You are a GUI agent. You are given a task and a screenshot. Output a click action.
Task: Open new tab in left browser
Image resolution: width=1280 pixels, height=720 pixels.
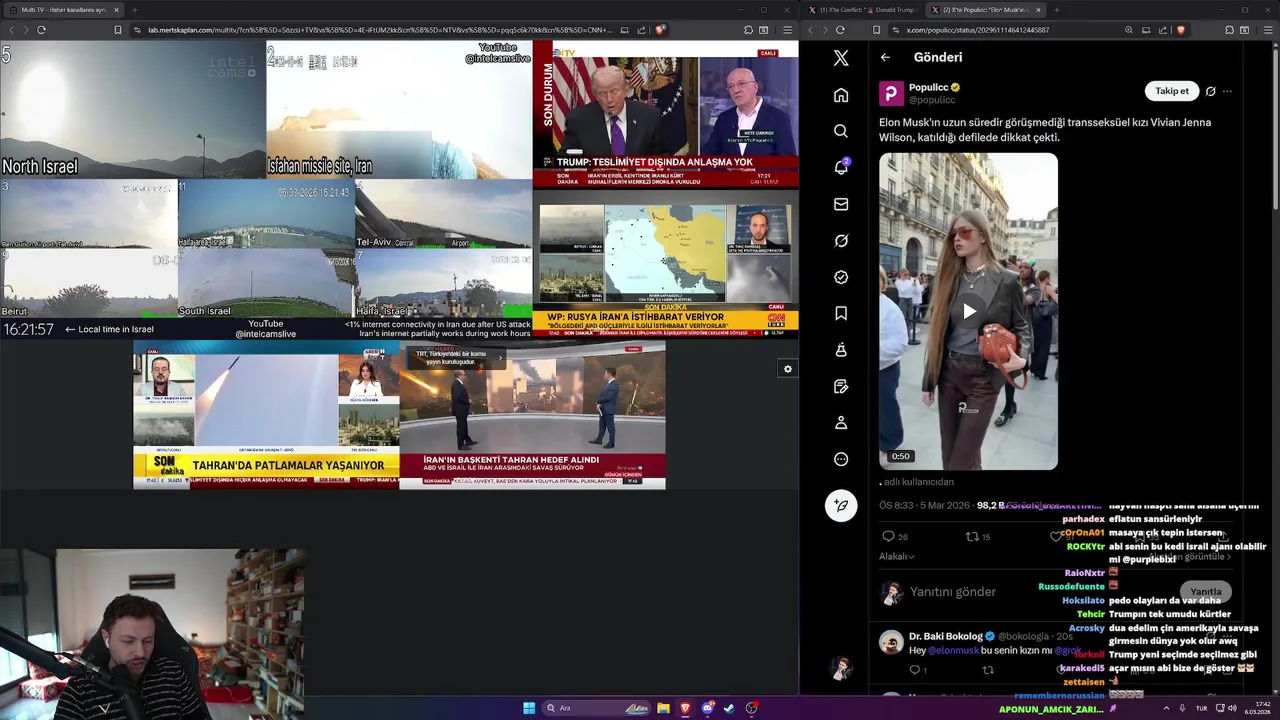[x=135, y=10]
